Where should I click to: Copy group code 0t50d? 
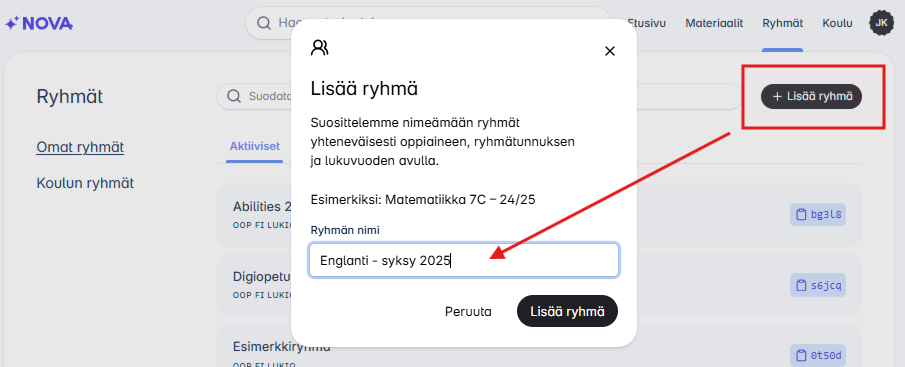click(x=817, y=355)
